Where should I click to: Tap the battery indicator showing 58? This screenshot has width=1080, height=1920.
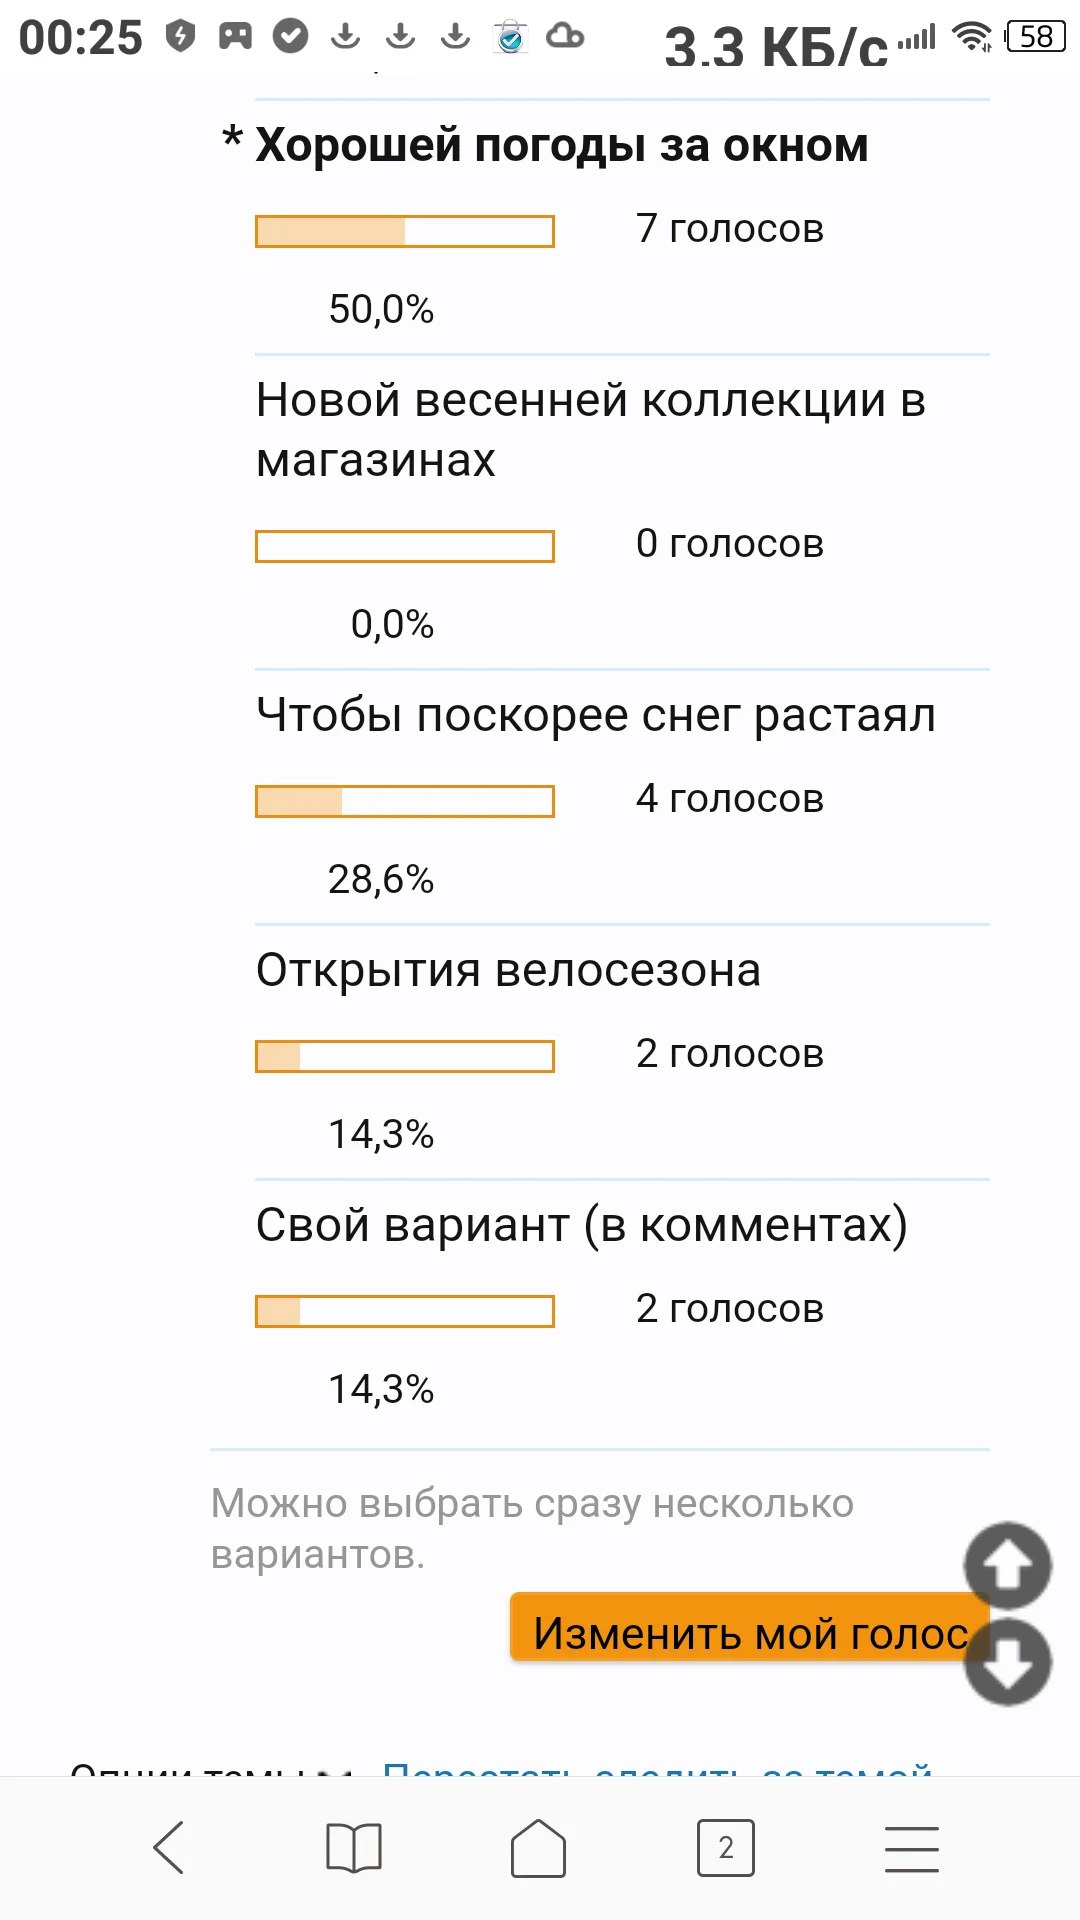point(1035,36)
